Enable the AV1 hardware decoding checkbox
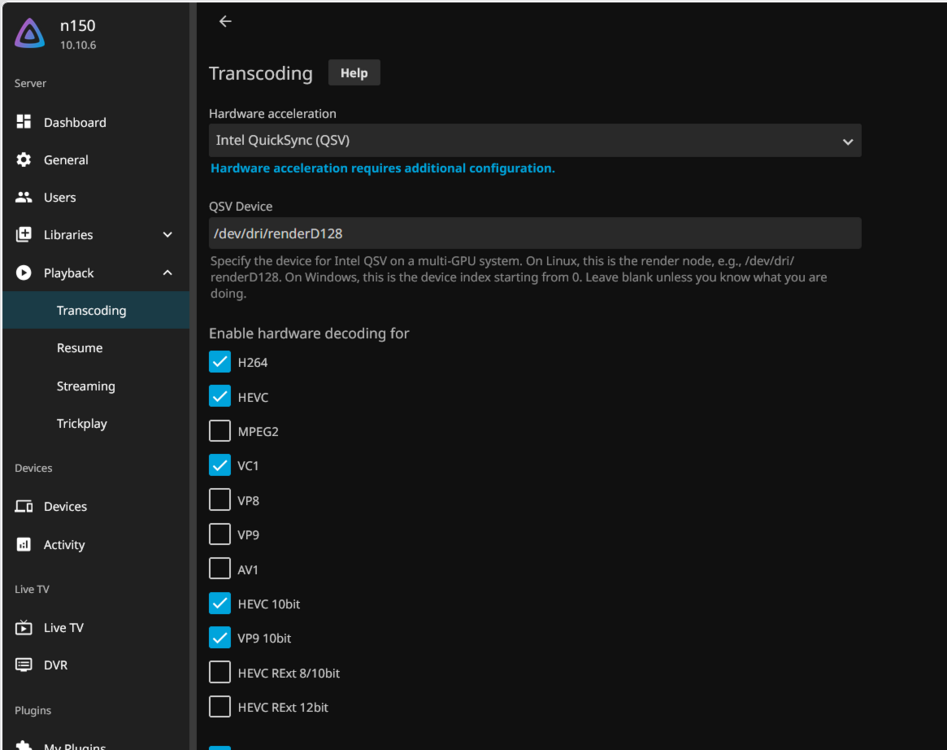The image size is (947, 750). click(220, 568)
